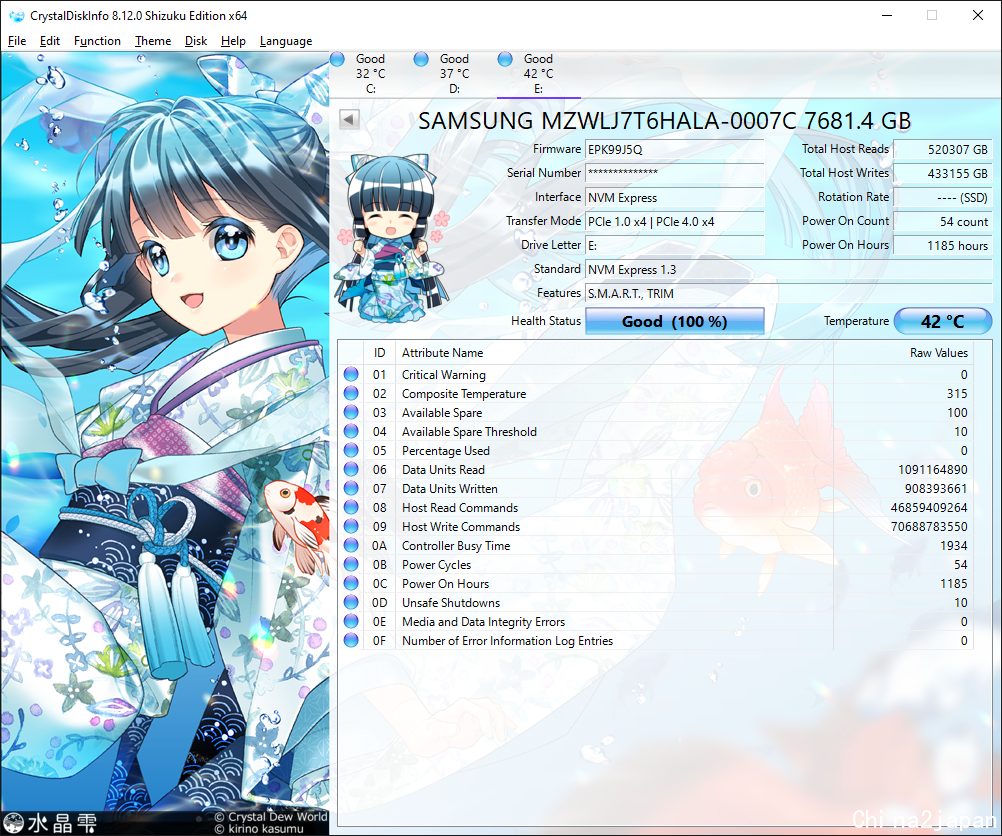Click the Interface field NVM Express
Image resolution: width=1002 pixels, height=836 pixels.
[675, 197]
